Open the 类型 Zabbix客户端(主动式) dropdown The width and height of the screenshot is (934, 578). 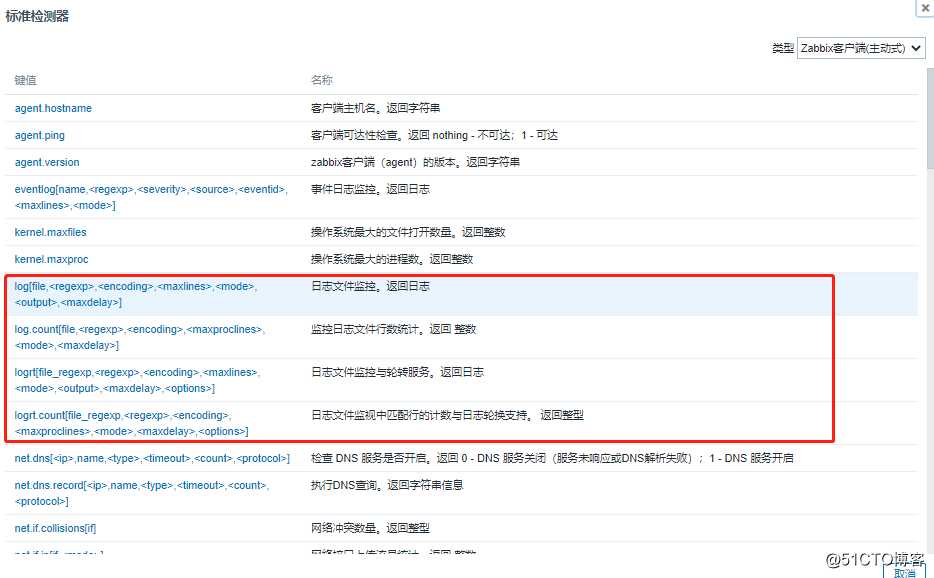(x=861, y=48)
